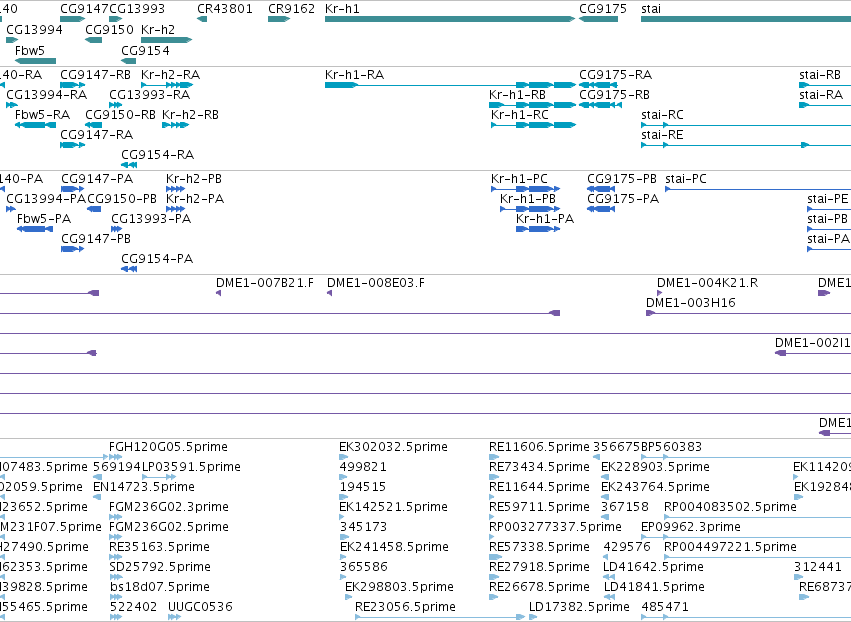851x622 pixels.
Task: Select the RE11606.5prime EST label
Action: [539, 447]
